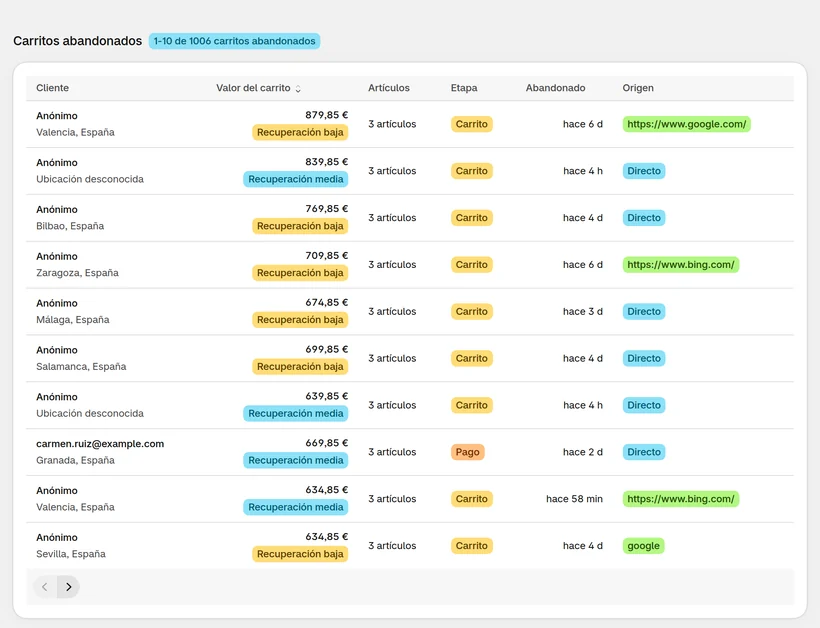This screenshot has width=820, height=628.
Task: Click the Etapa column header
Action: point(464,88)
